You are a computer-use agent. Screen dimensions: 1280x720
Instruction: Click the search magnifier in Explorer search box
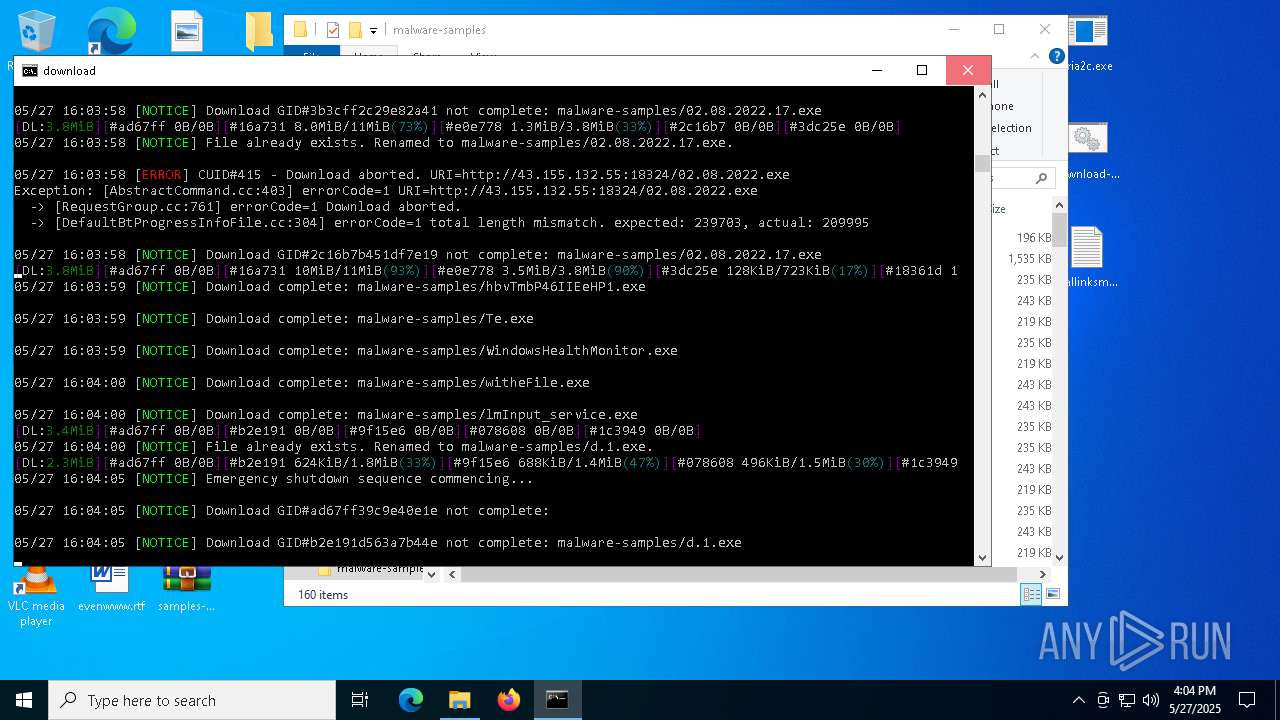(x=1041, y=178)
